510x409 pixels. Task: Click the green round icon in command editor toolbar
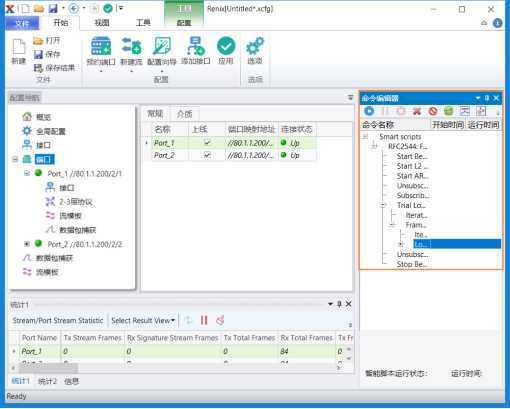click(x=449, y=111)
